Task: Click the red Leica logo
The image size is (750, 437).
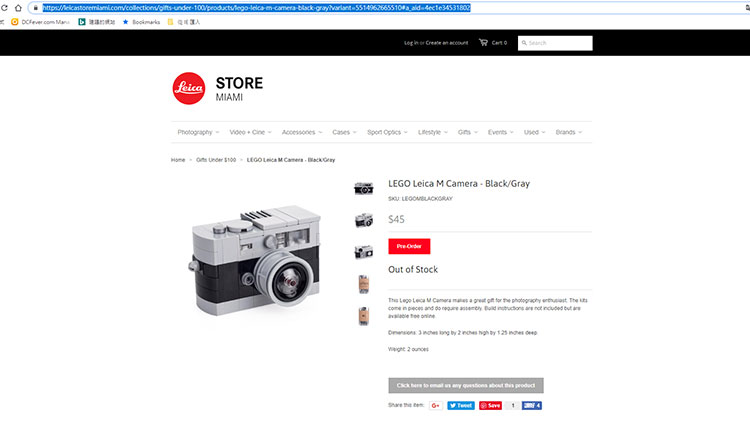Action: pos(189,88)
